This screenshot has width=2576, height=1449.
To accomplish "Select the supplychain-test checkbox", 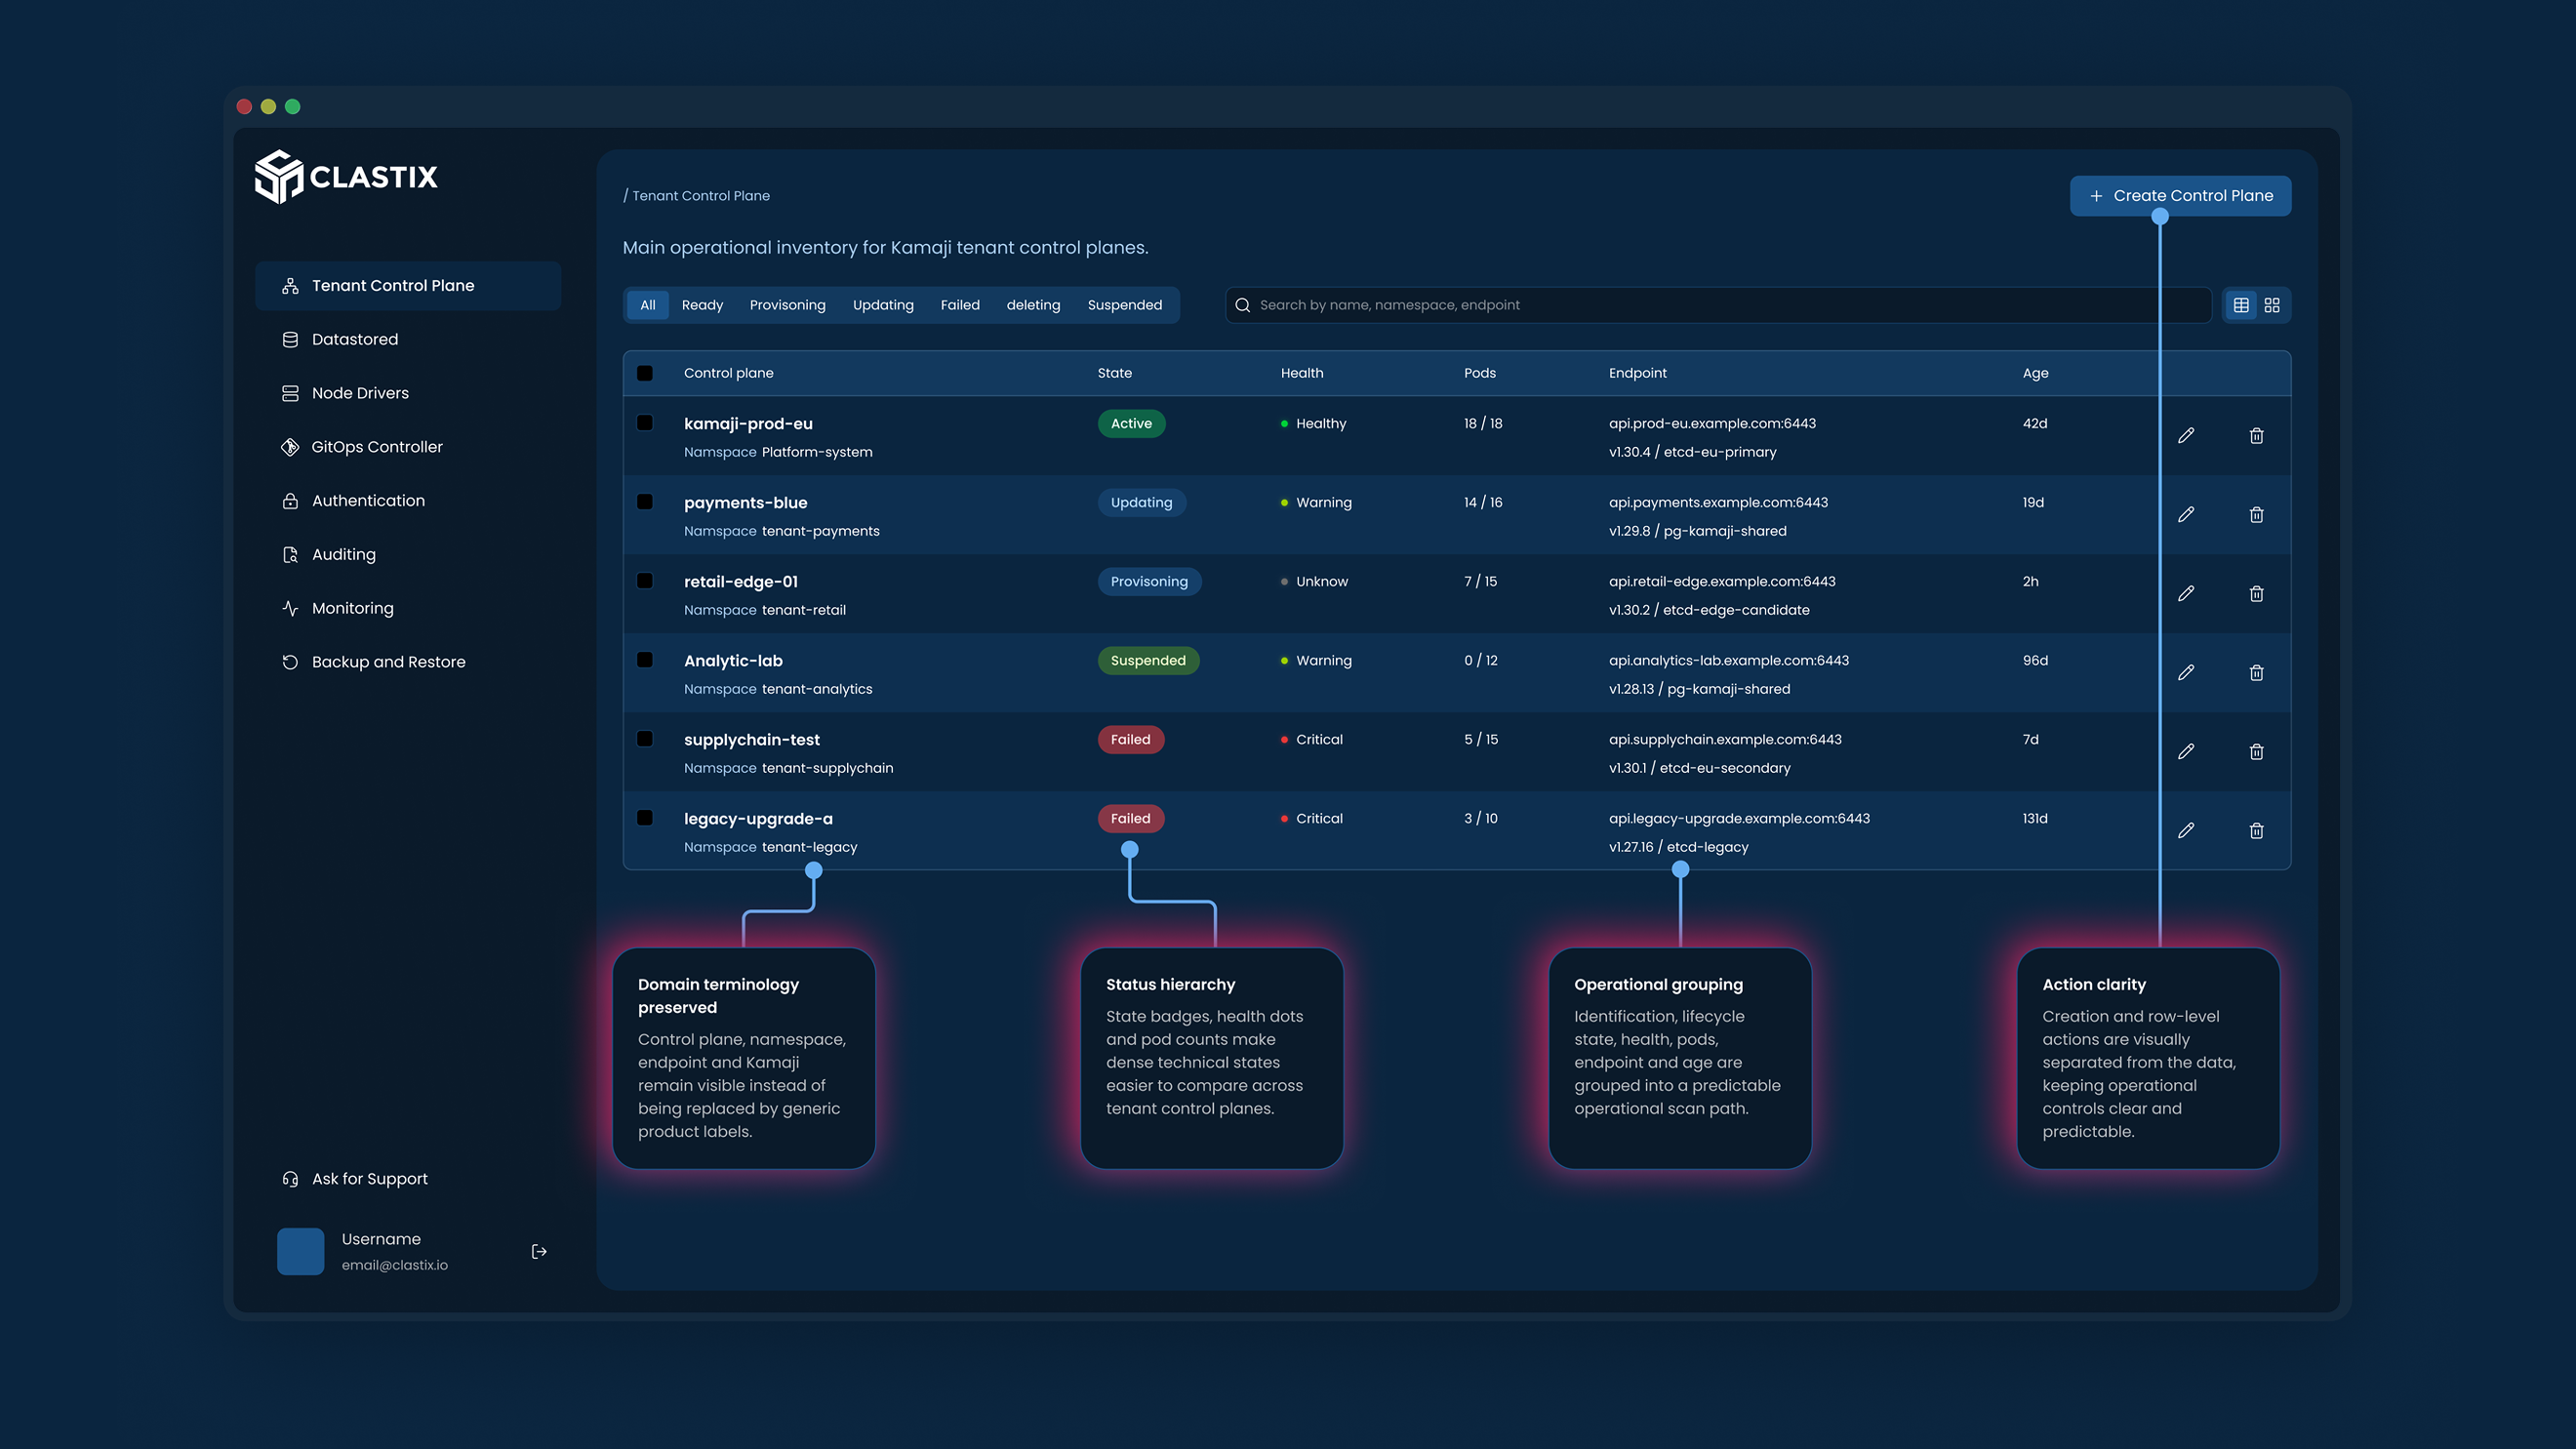I will (645, 739).
